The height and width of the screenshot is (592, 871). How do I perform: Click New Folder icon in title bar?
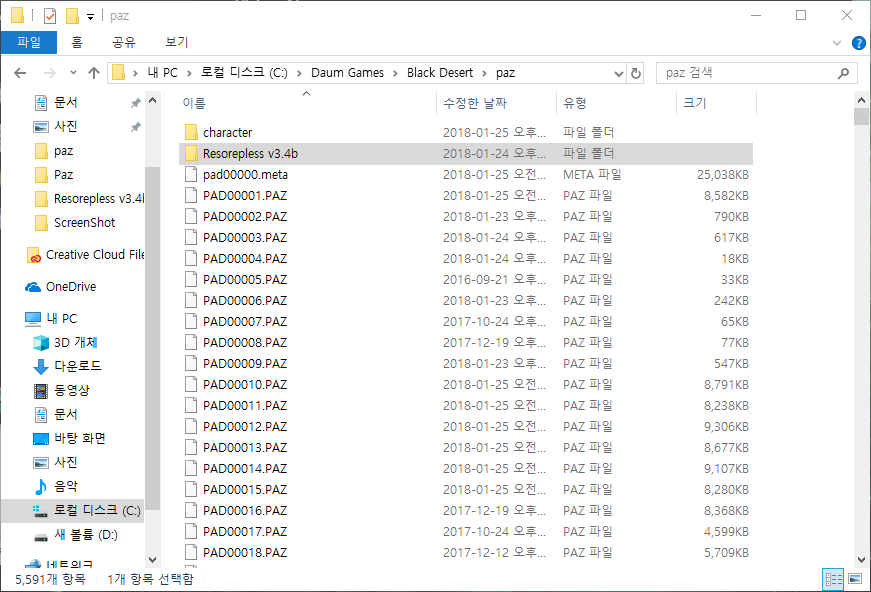72,16
